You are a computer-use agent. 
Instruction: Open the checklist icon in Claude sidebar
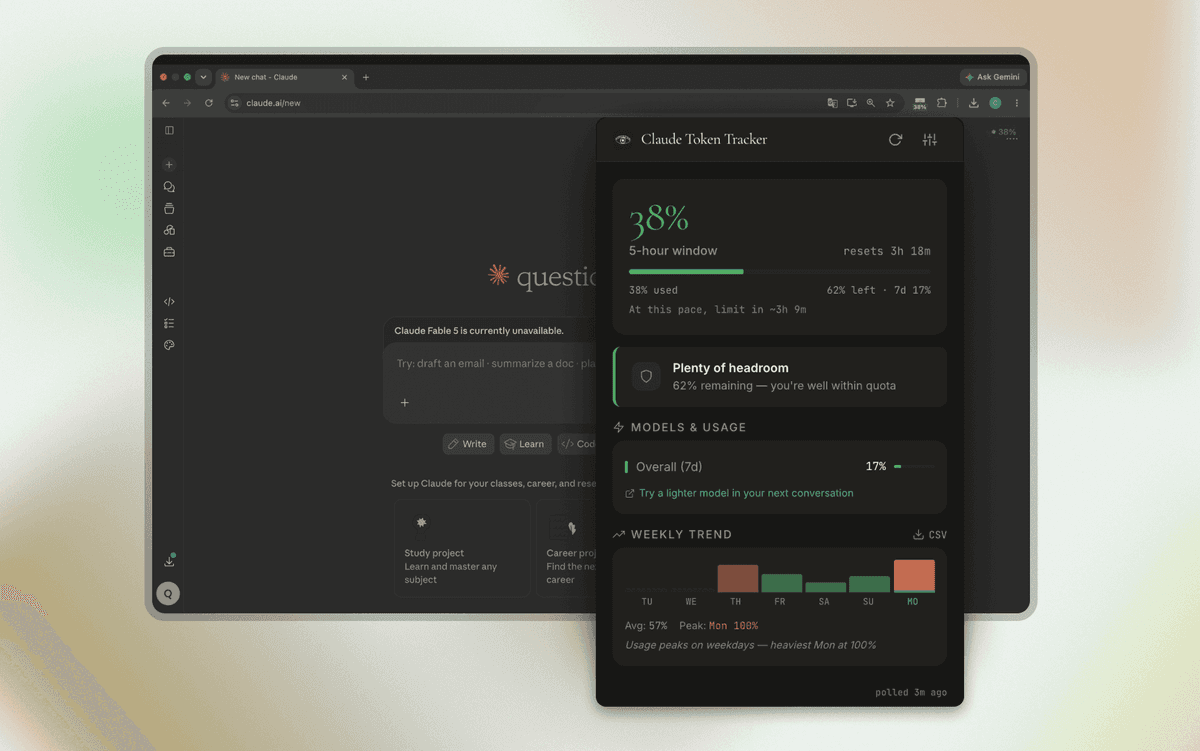click(x=169, y=323)
